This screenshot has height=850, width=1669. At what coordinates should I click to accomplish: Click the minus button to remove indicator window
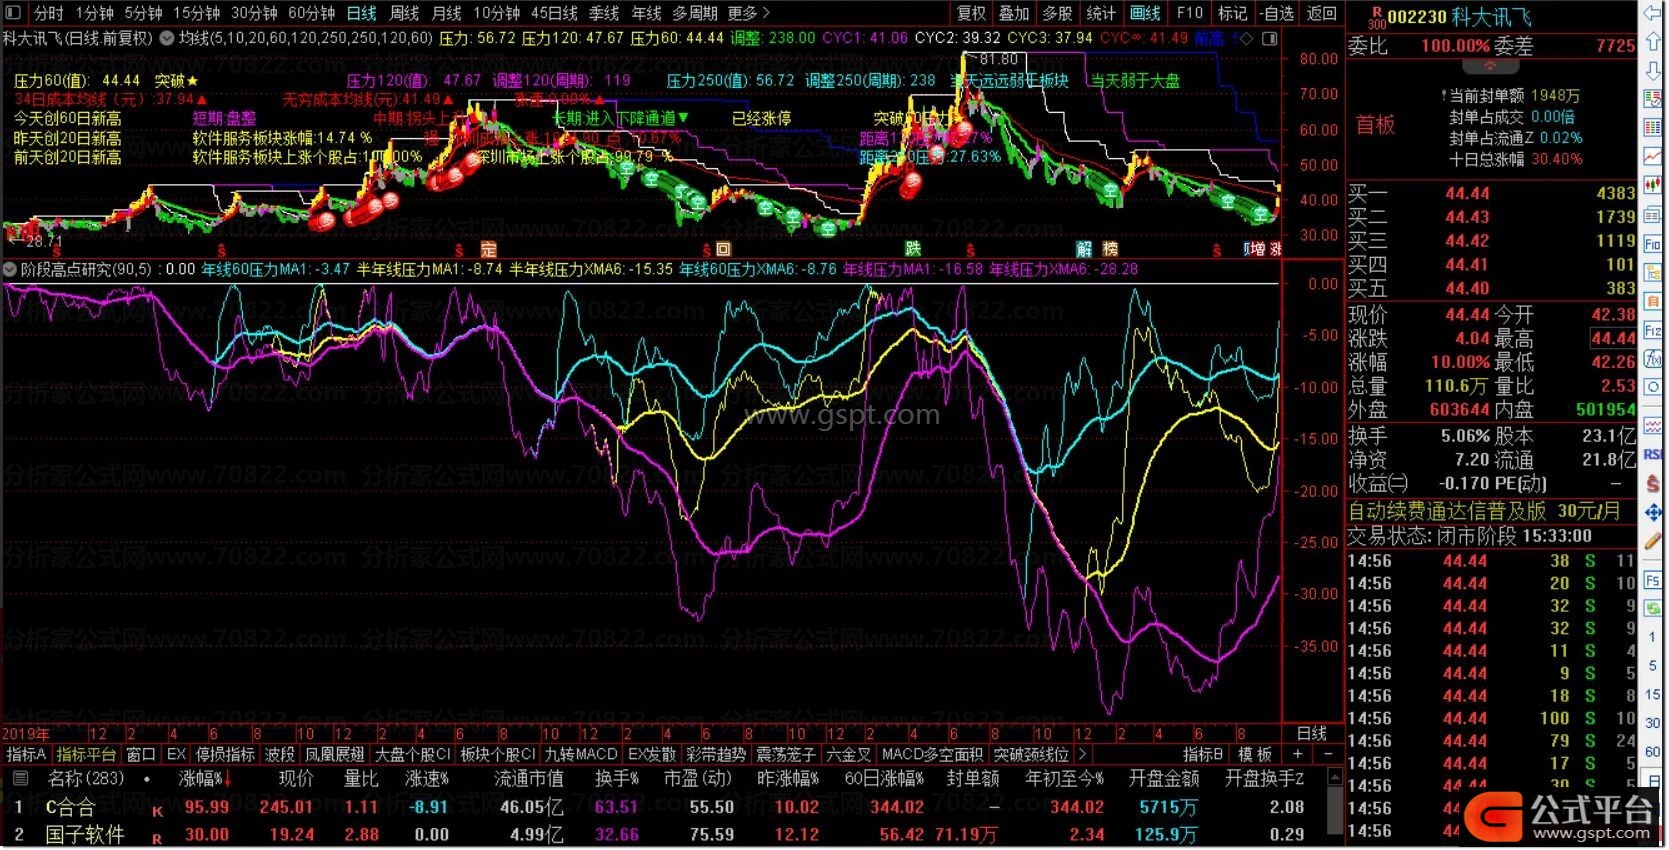[x=1327, y=754]
